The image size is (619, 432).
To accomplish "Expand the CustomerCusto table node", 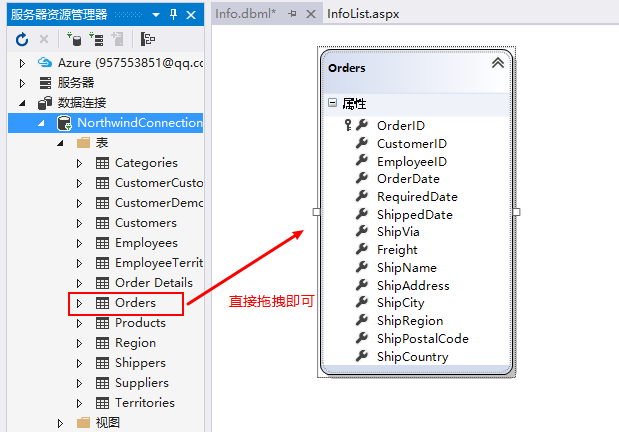I will click(x=79, y=183).
